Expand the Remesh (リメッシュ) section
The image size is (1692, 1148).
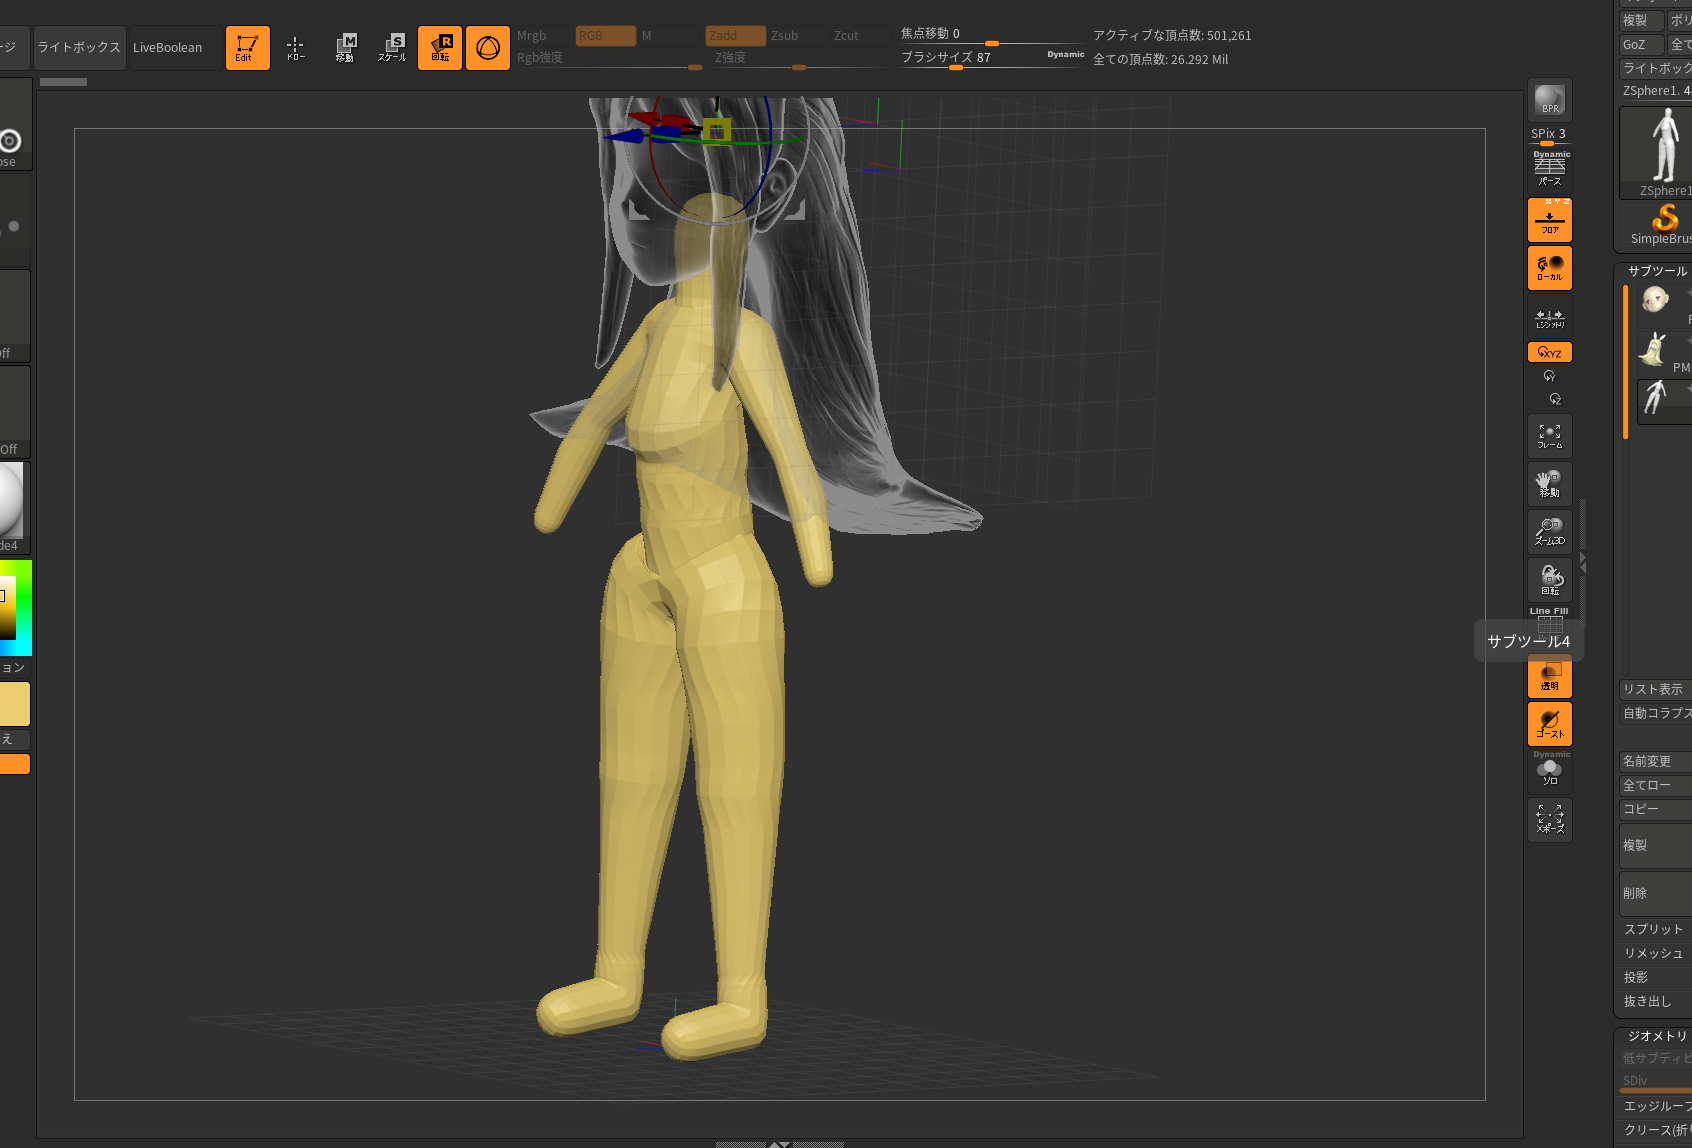(x=1655, y=953)
